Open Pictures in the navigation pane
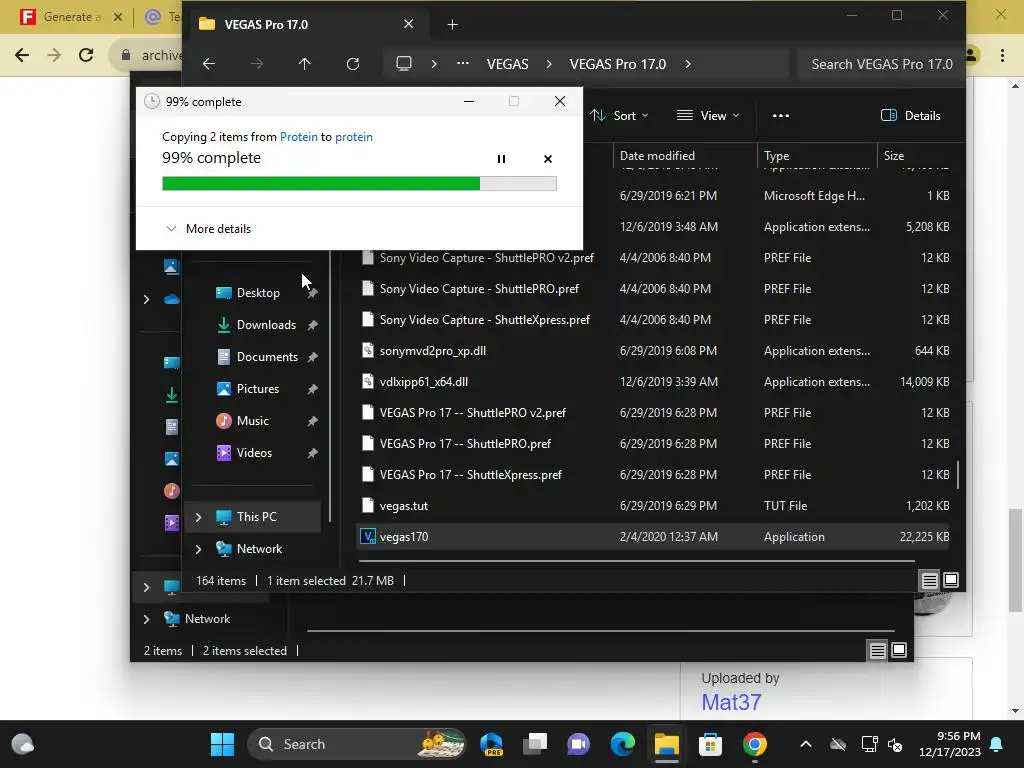 pos(257,389)
